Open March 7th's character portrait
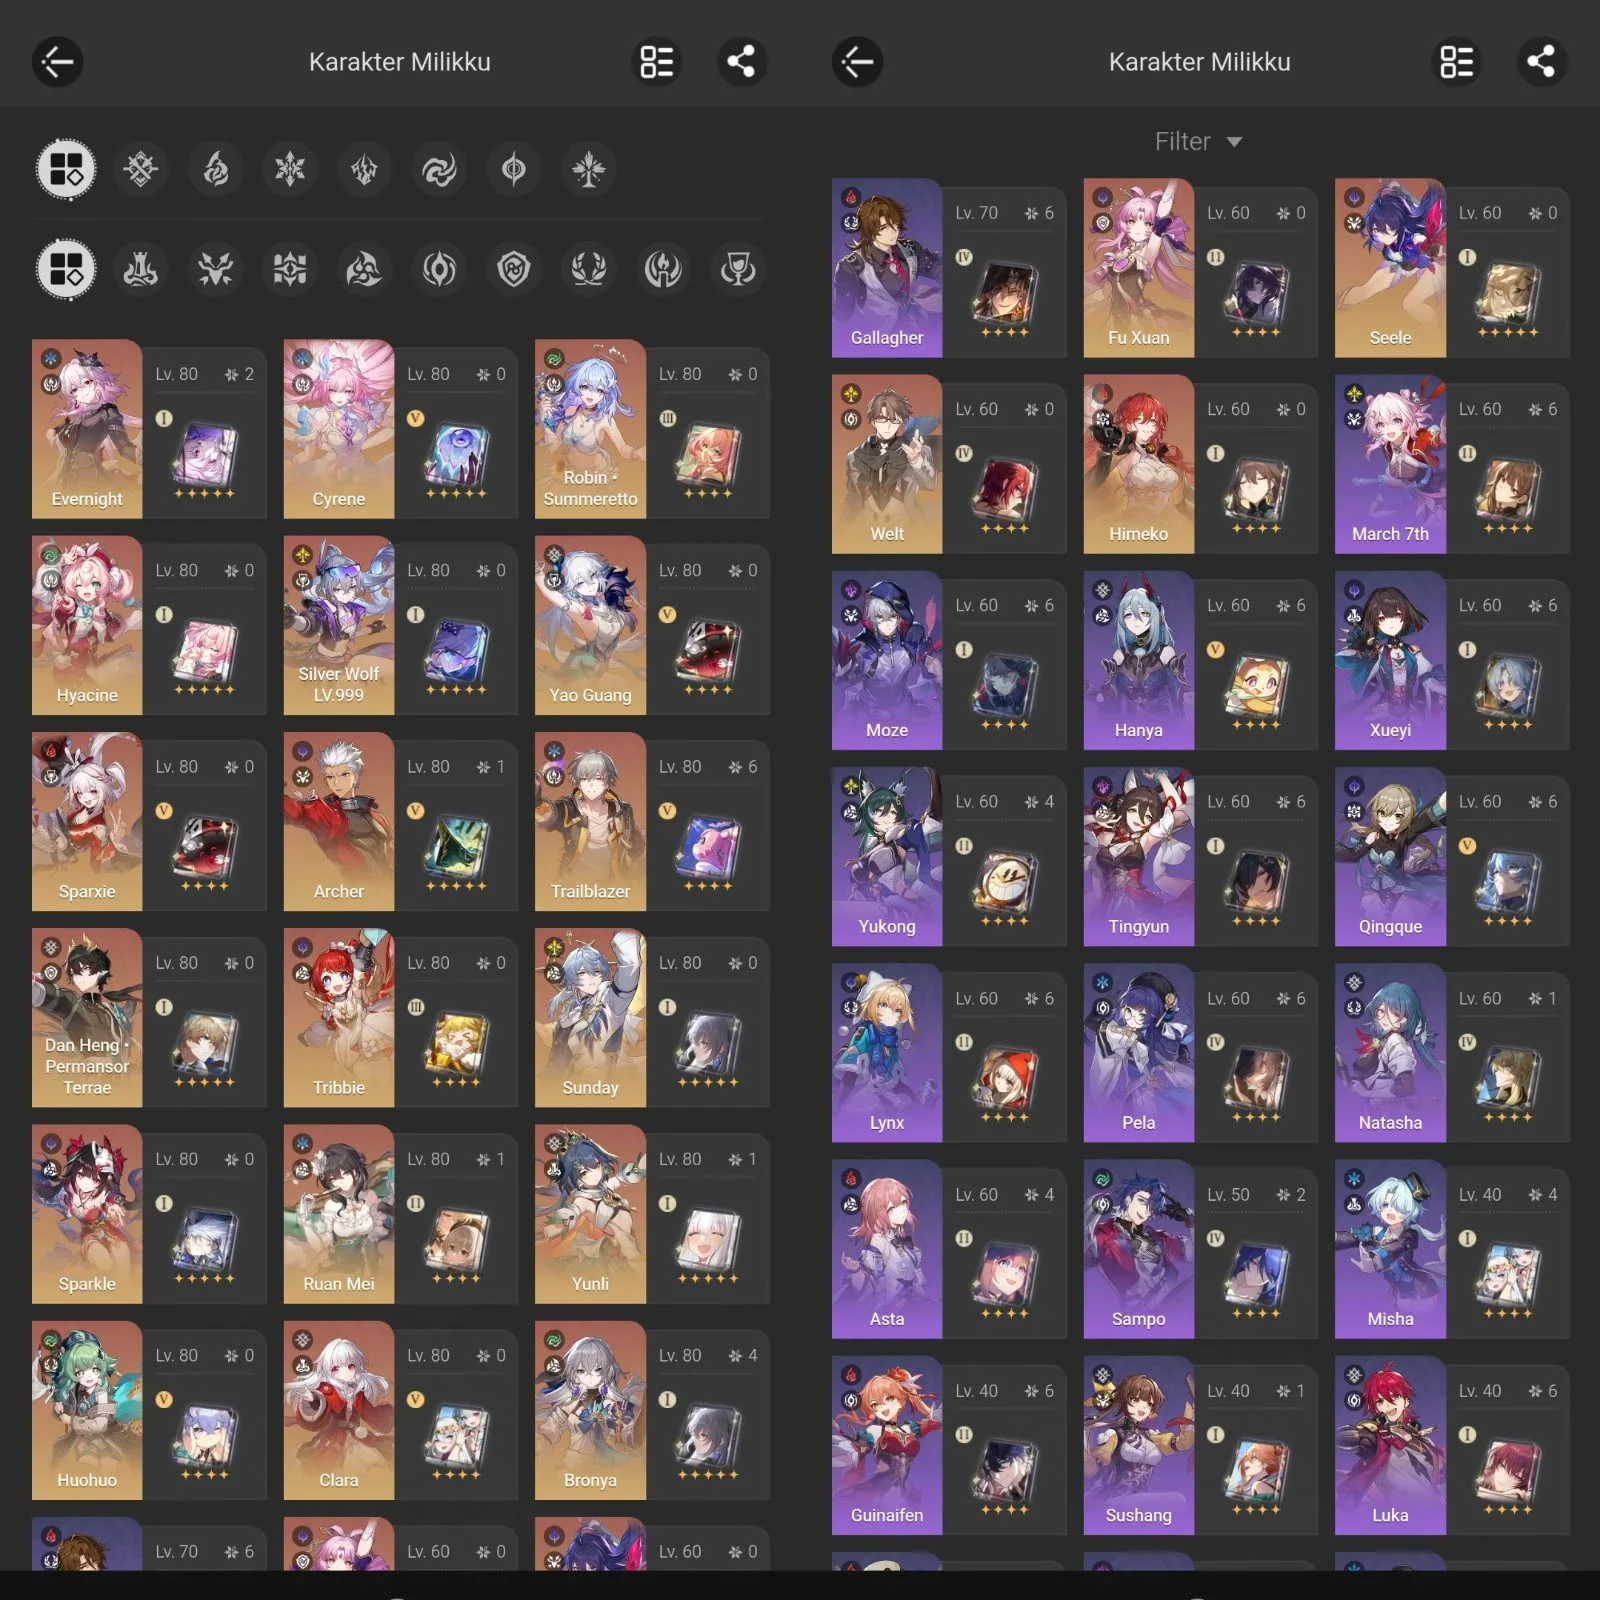Image resolution: width=1600 pixels, height=1600 pixels. (x=1390, y=464)
